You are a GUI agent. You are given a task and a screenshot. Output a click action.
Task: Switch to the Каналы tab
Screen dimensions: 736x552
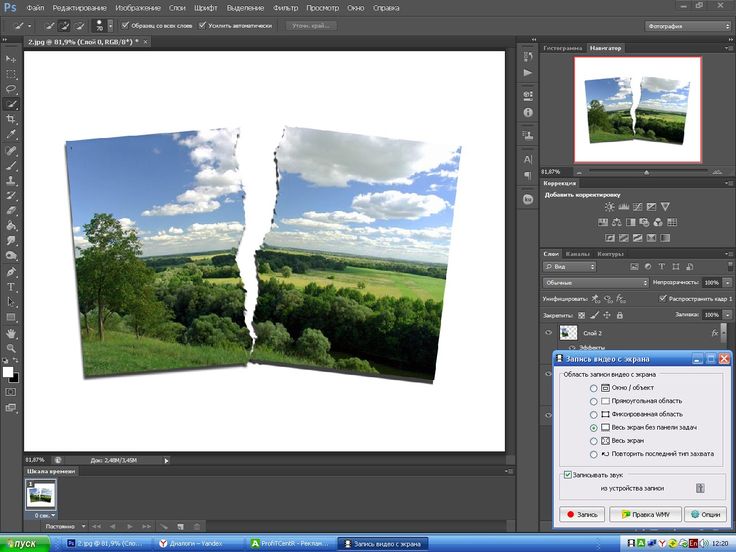click(577, 253)
